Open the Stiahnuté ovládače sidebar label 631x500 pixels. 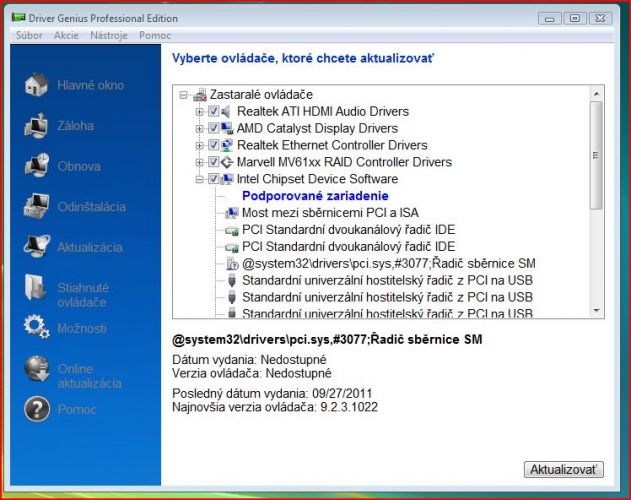(83, 295)
